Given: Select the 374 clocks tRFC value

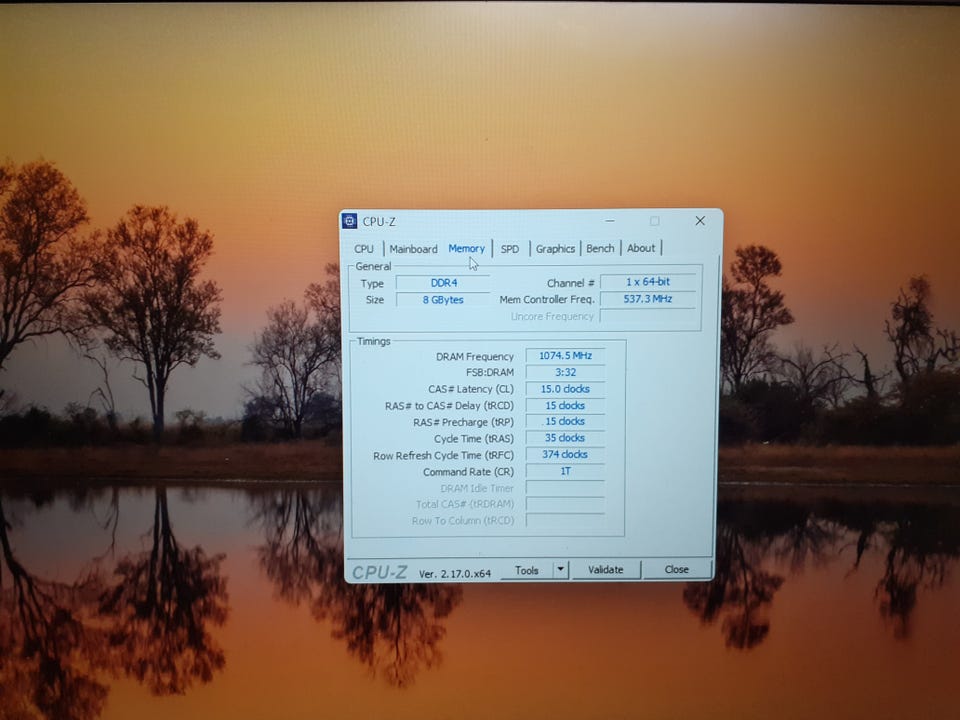Looking at the screenshot, I should [x=565, y=454].
